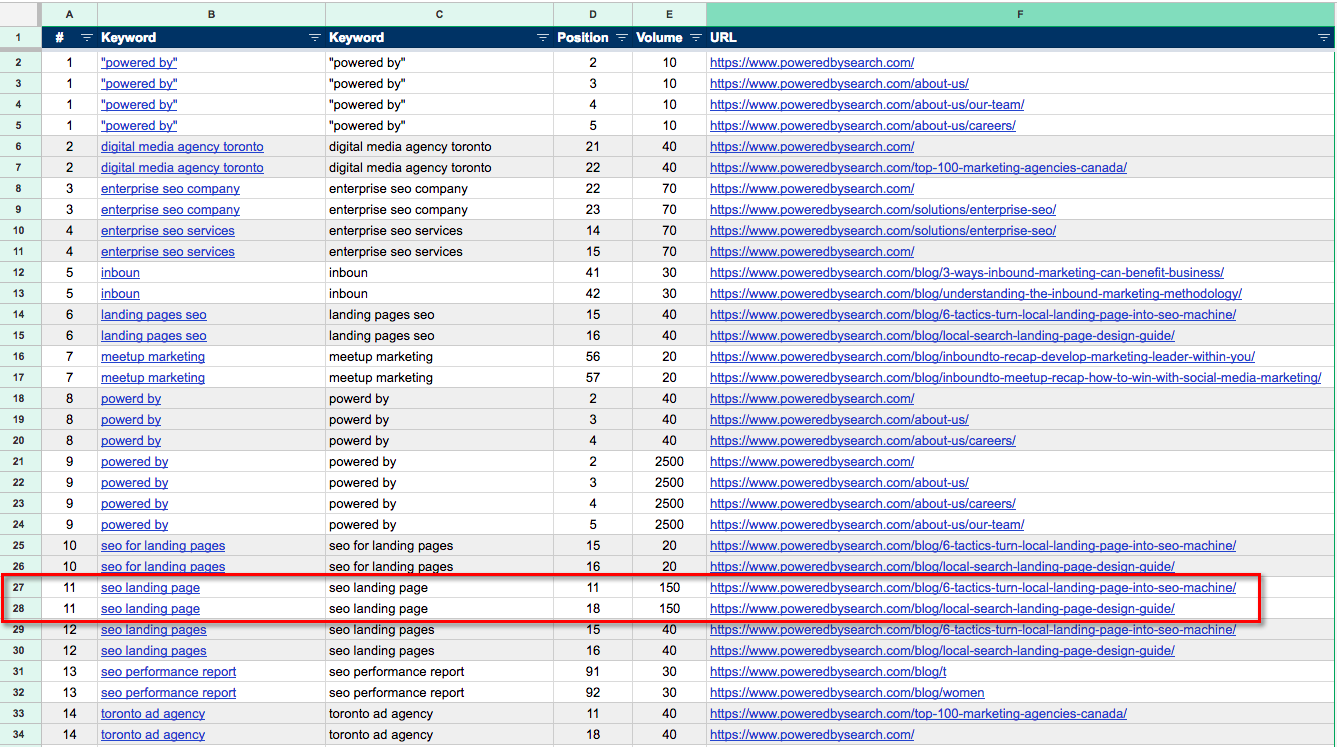Viewport: 1337px width, 747px height.
Task: Select position cell showing 41
Action: pyautogui.click(x=593, y=273)
